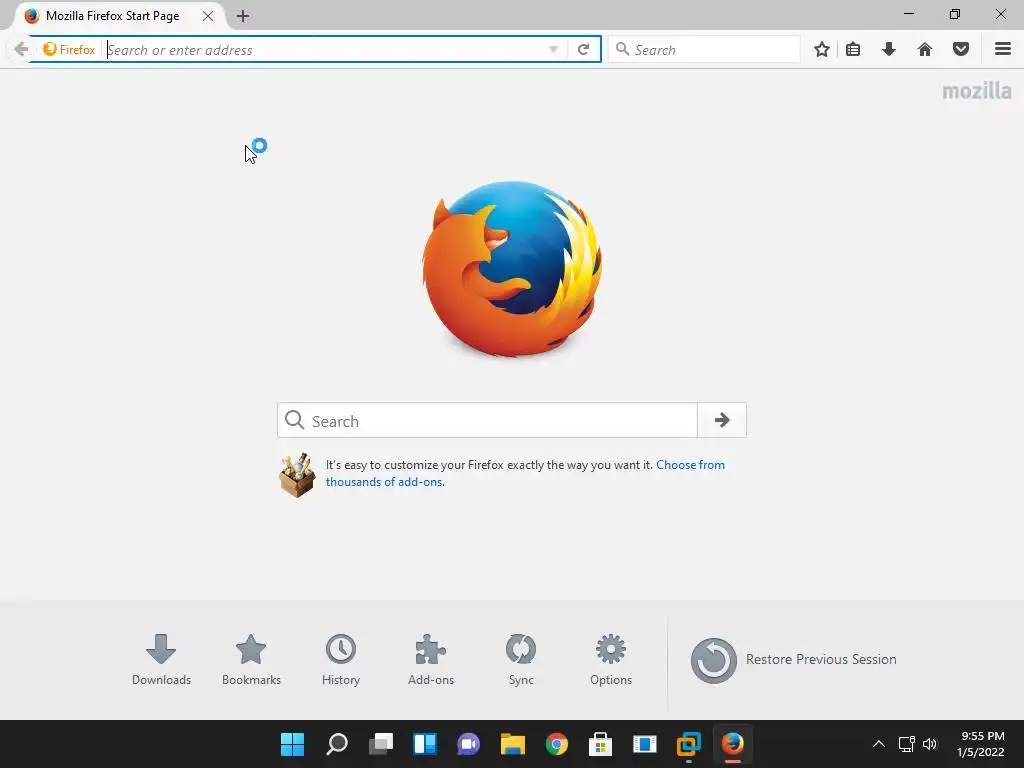This screenshot has width=1024, height=768.
Task: Open the VirtualBox-style taskbar app icon
Action: point(688,744)
